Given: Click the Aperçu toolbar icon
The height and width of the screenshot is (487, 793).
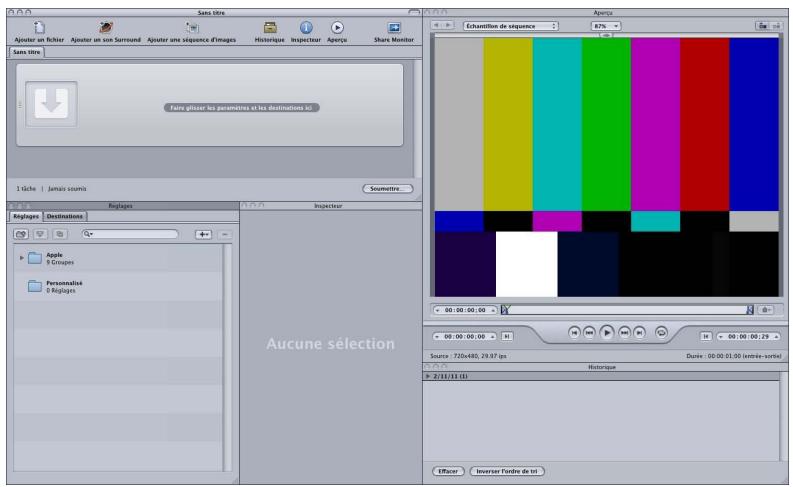Looking at the screenshot, I should pyautogui.click(x=338, y=25).
